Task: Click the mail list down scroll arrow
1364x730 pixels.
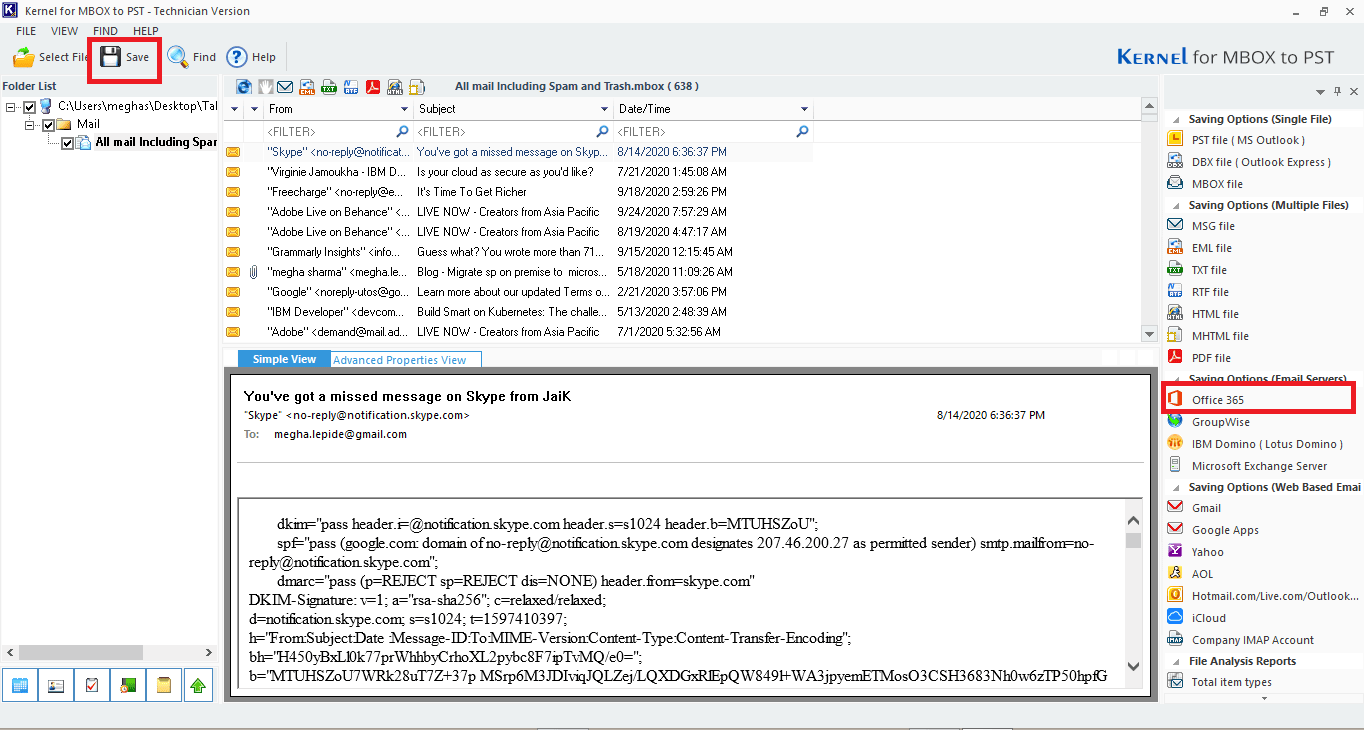Action: point(1149,332)
